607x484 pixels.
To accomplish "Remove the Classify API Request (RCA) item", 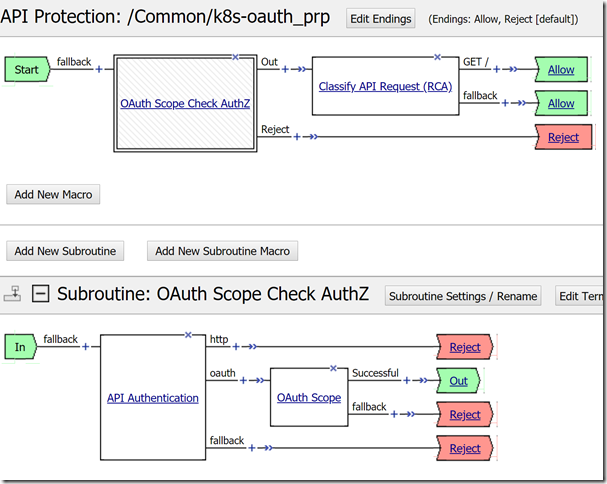I will tap(437, 57).
